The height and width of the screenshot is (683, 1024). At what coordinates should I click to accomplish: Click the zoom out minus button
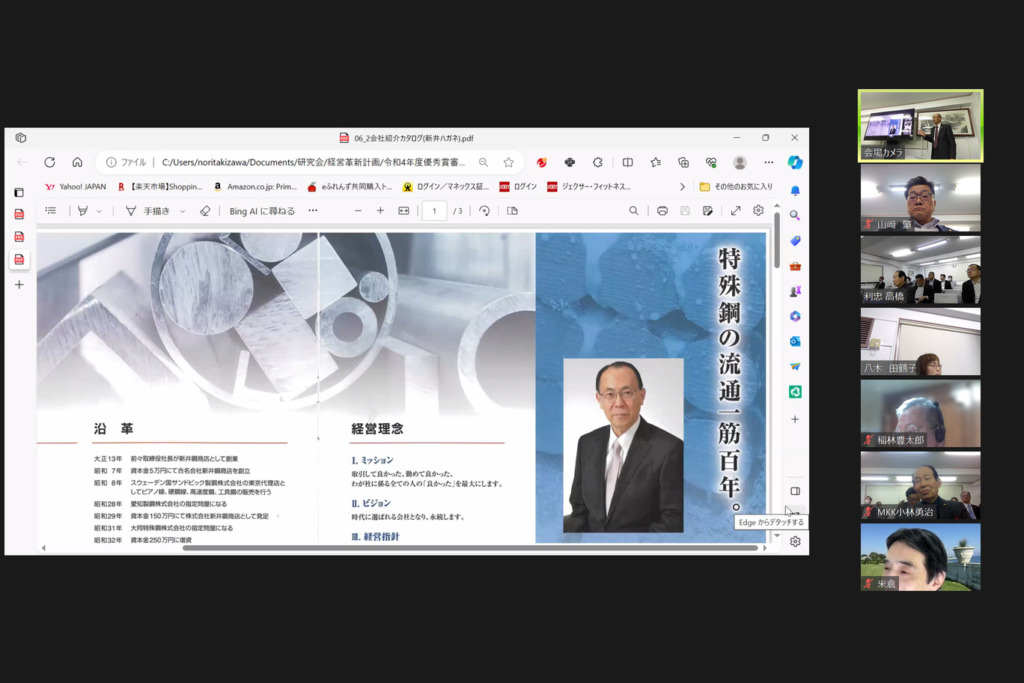click(358, 211)
